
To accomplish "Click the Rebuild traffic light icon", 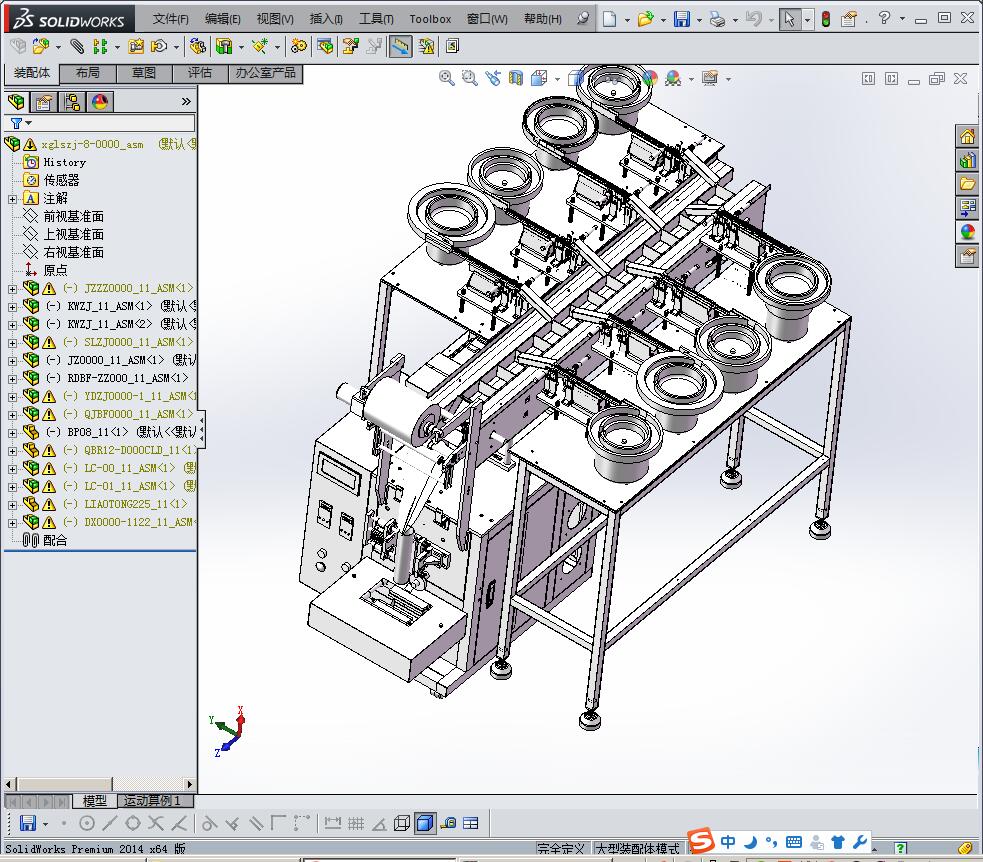I will point(825,19).
